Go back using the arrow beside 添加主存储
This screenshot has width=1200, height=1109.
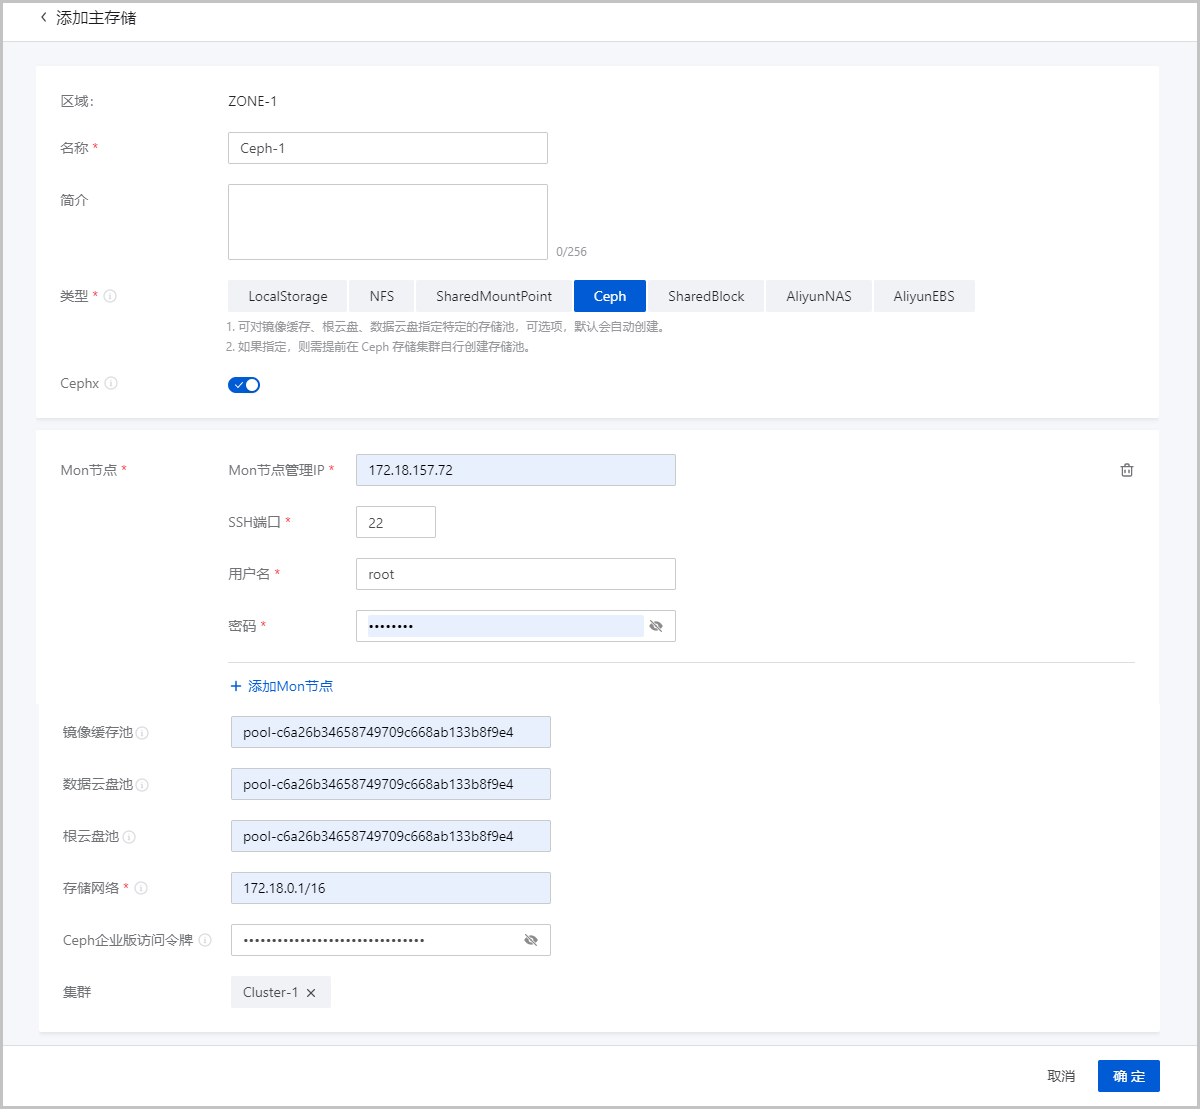coord(44,18)
